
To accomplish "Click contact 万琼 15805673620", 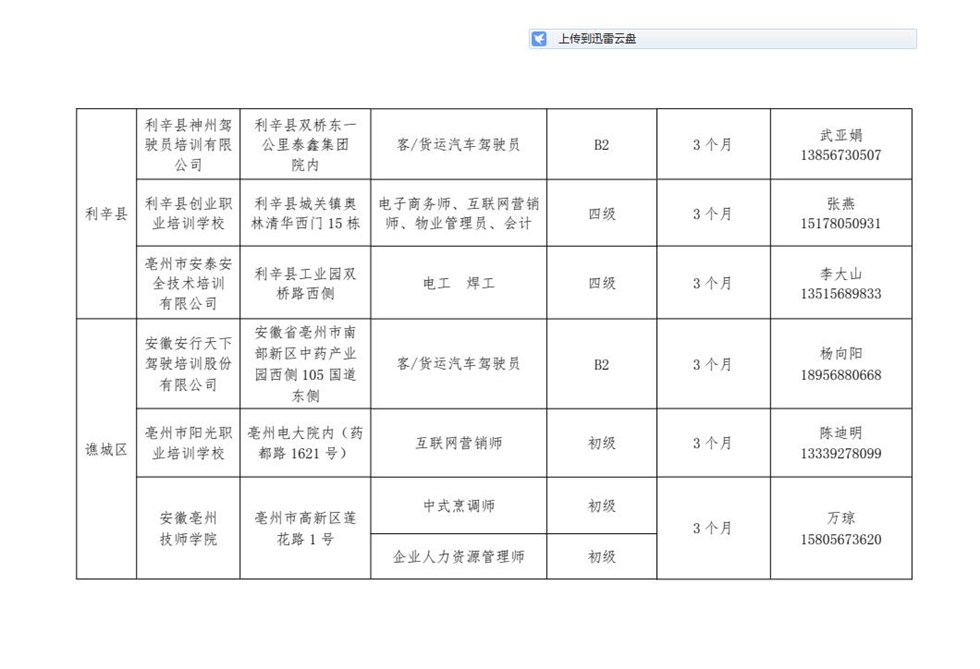I will point(840,528).
